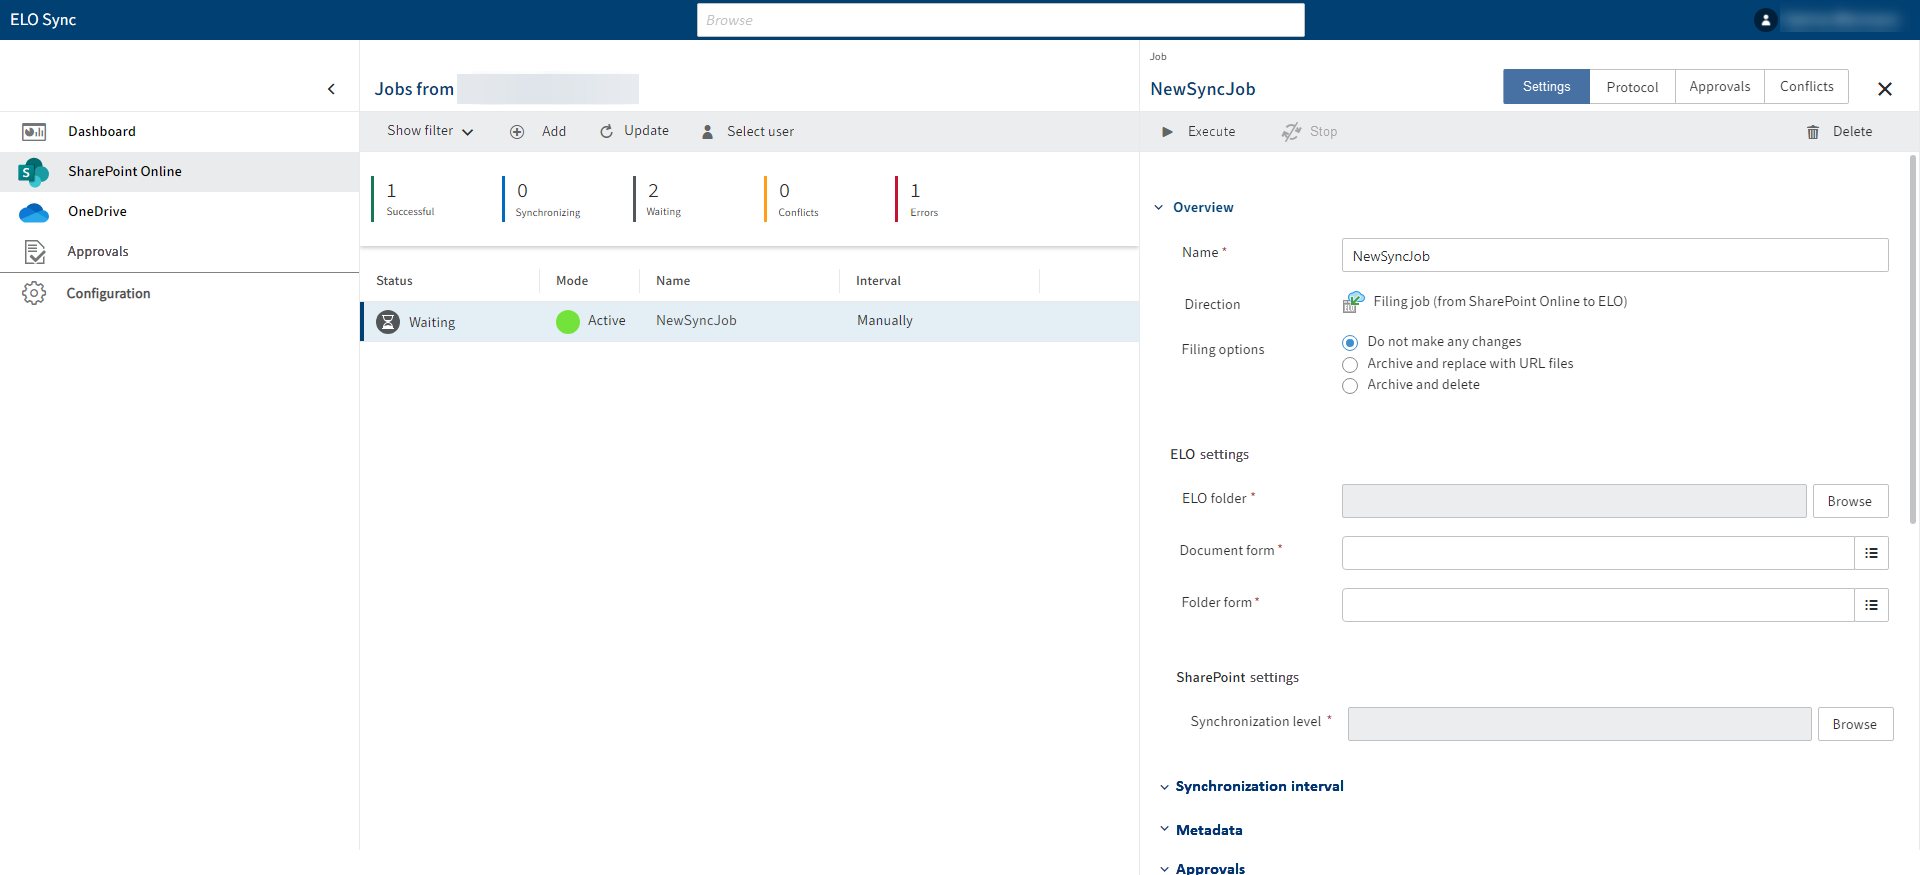Viewport: 1920px width, 875px height.
Task: Click the Add job button label
Action: click(554, 132)
